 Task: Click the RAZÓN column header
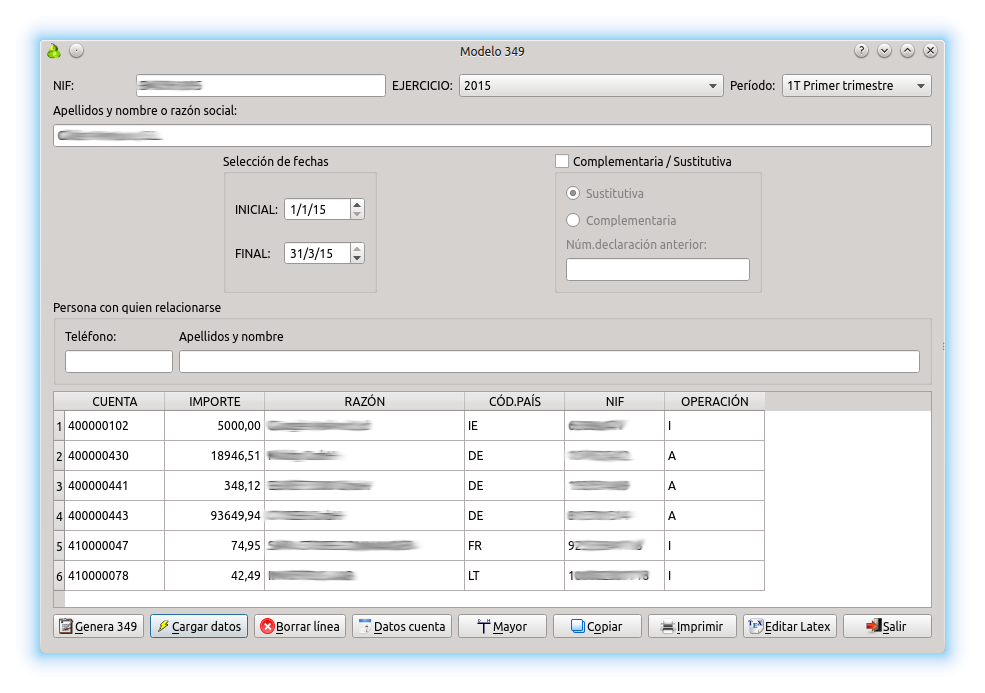click(364, 401)
